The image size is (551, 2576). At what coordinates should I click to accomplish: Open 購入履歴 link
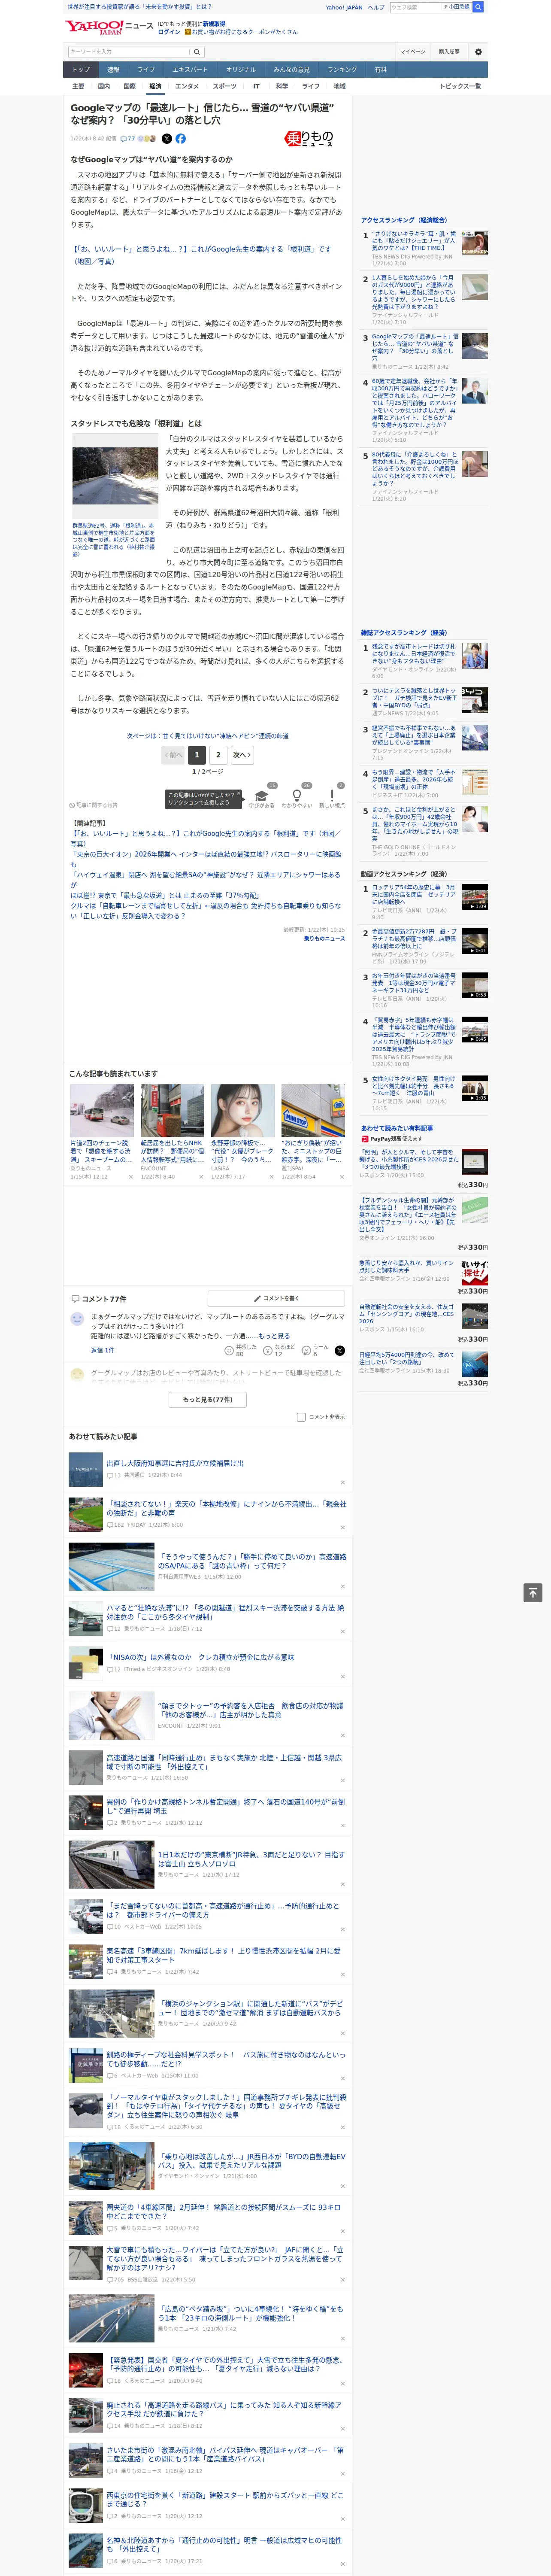click(449, 52)
